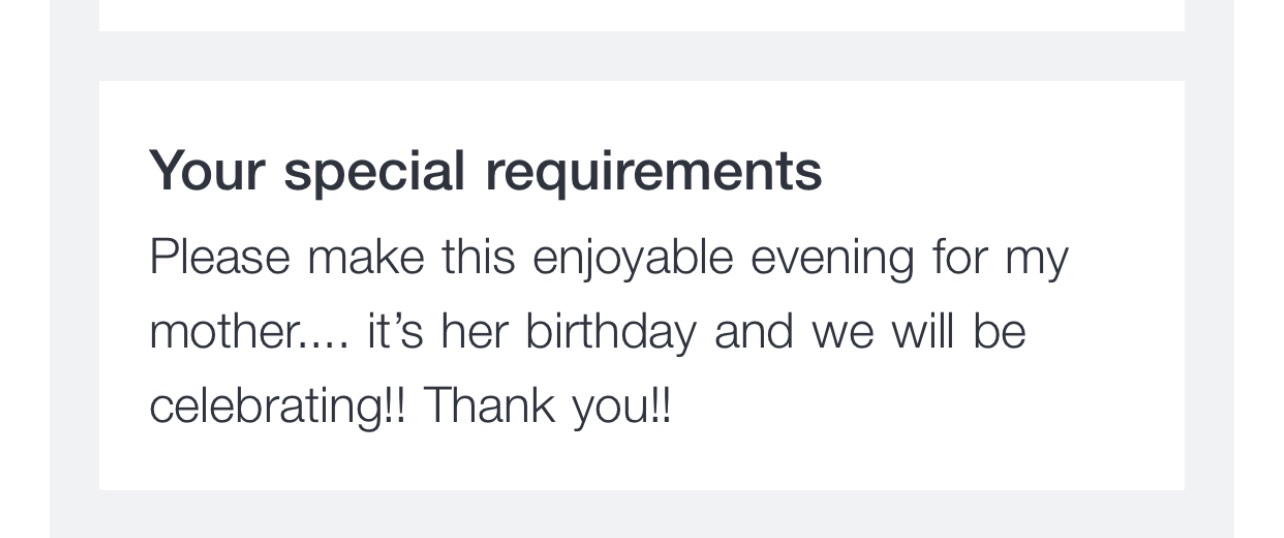Click the "Thank you!!" text

pos(548,407)
